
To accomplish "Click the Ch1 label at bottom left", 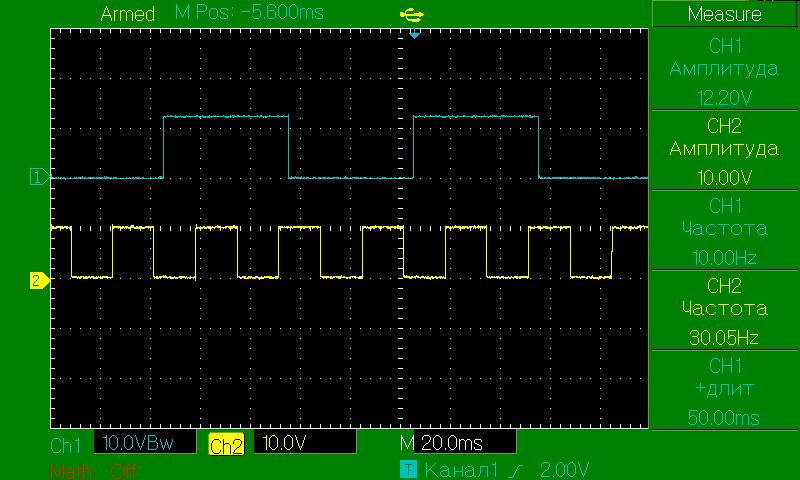I will tap(65, 446).
